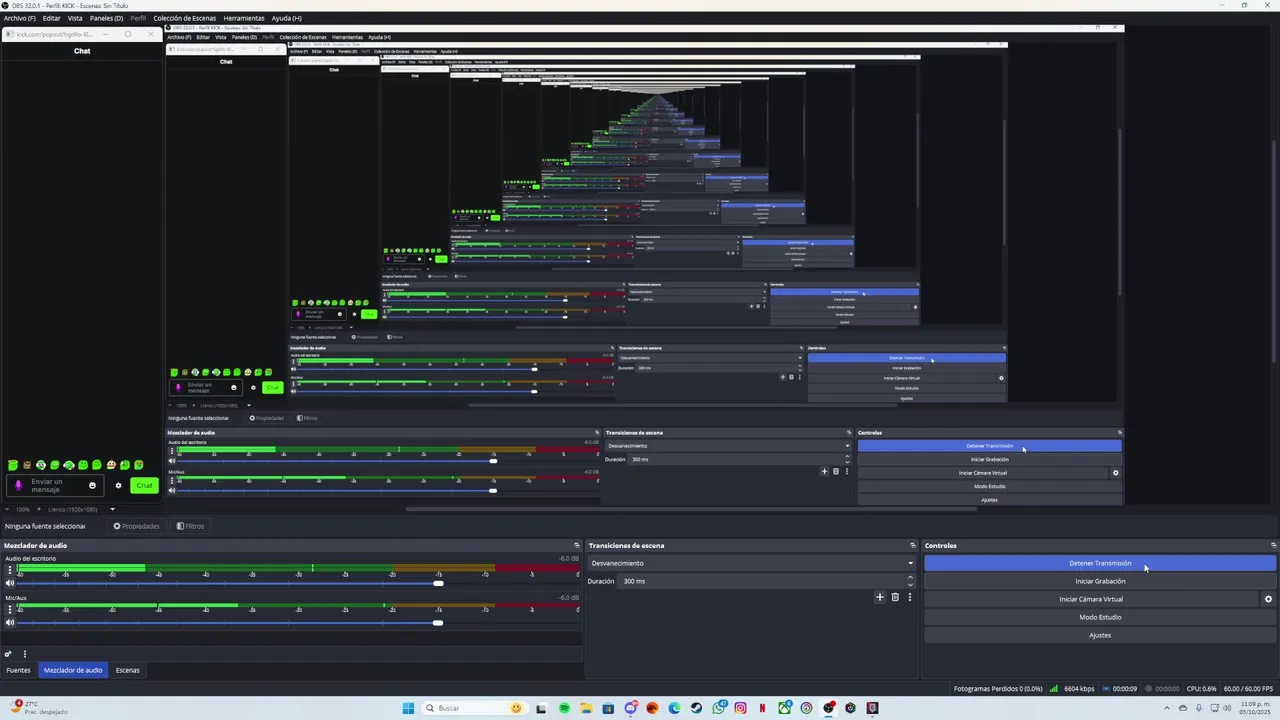Open WhatsApp from the taskbar

pyautogui.click(x=719, y=708)
